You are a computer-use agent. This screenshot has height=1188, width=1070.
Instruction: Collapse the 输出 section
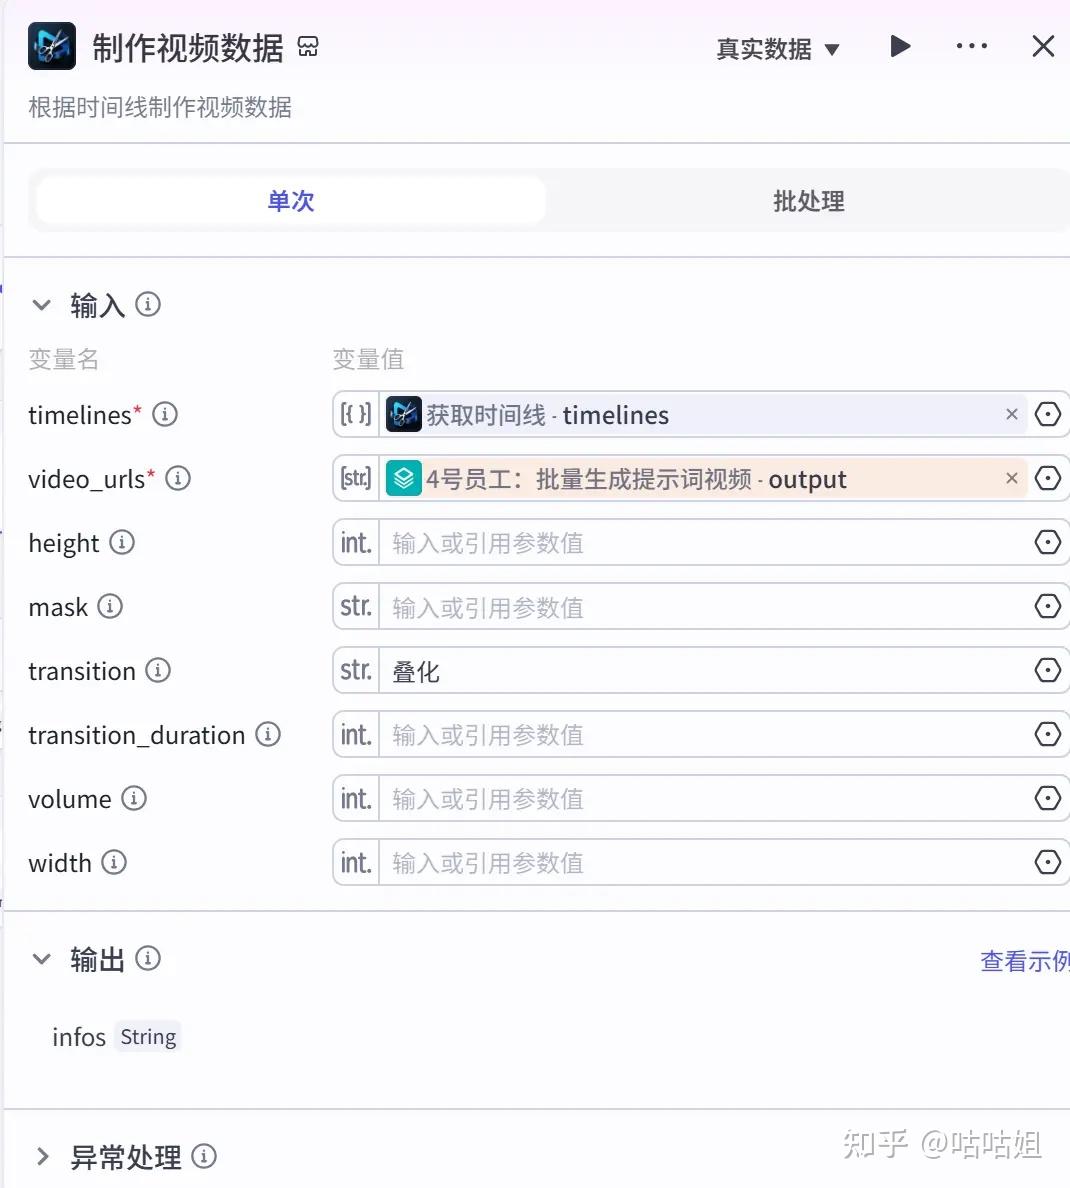coord(41,959)
